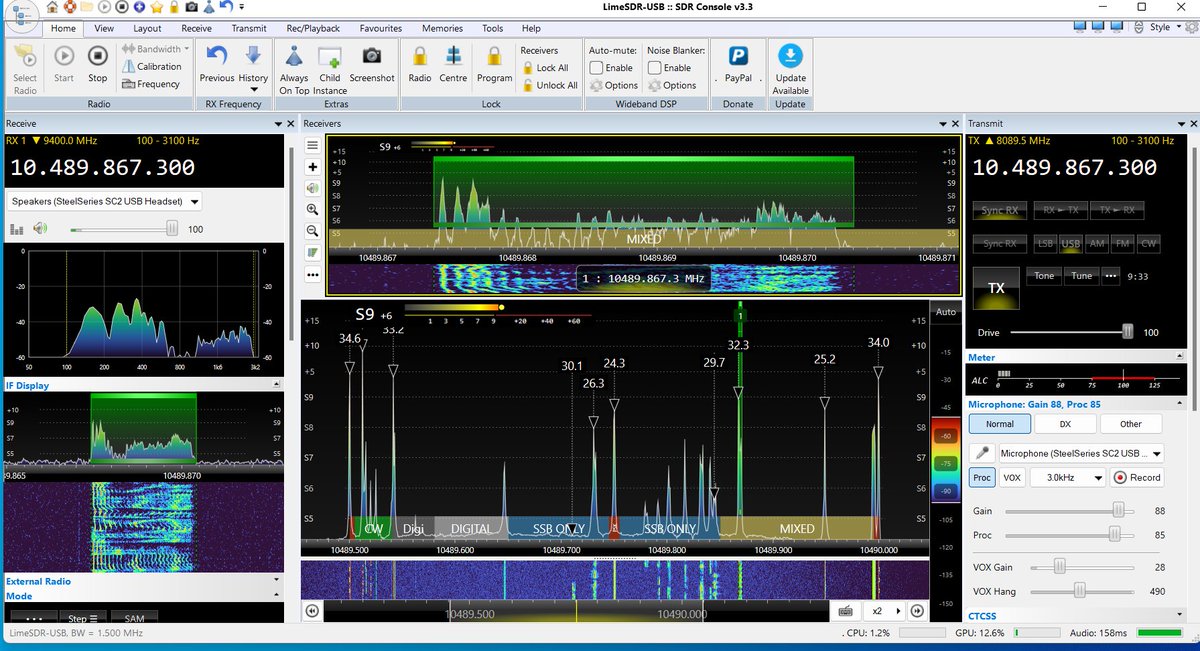Add a receiver with the plus icon

(313, 167)
